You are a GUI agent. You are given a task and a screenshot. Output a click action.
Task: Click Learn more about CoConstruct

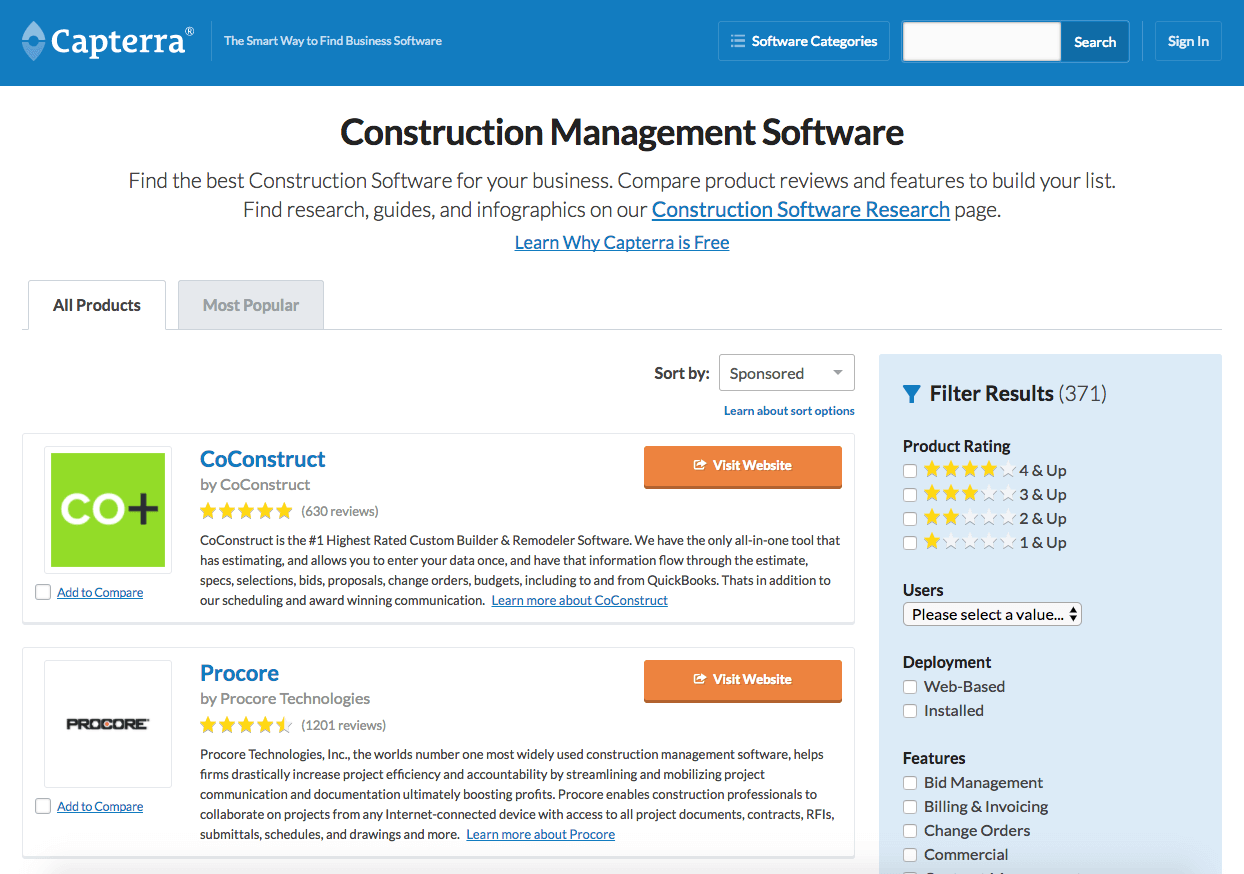580,600
